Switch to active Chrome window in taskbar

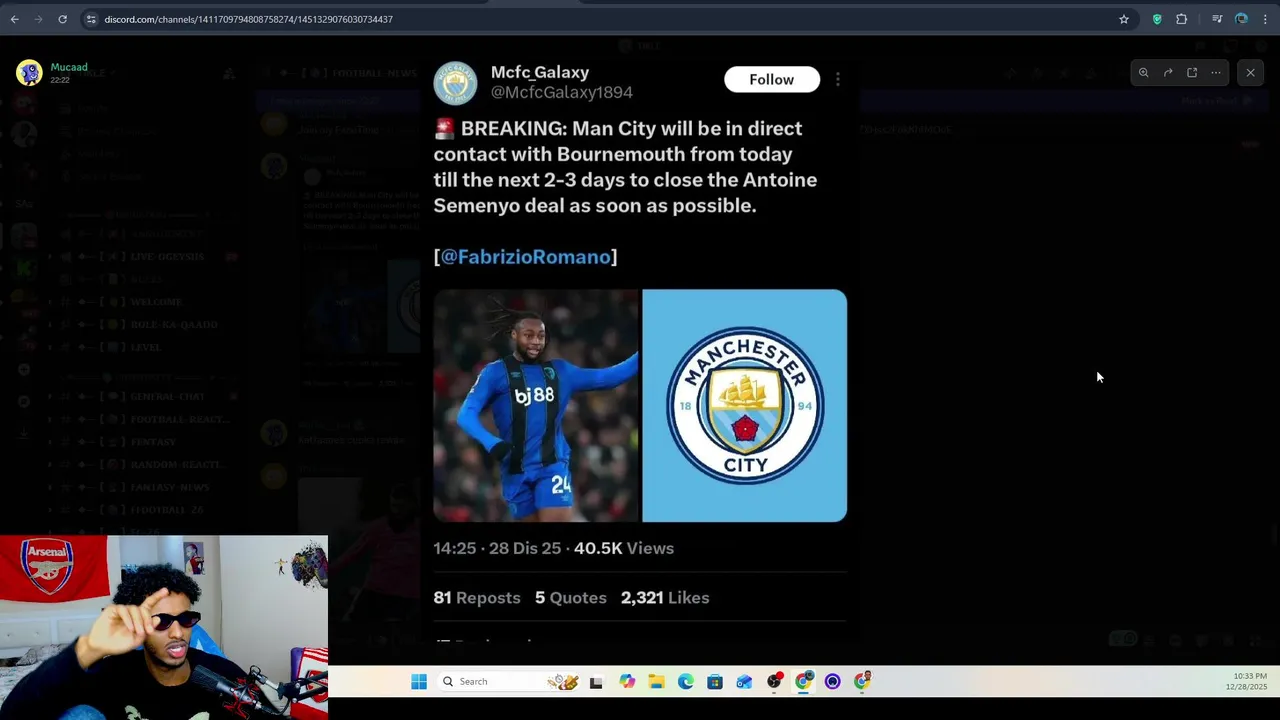803,682
